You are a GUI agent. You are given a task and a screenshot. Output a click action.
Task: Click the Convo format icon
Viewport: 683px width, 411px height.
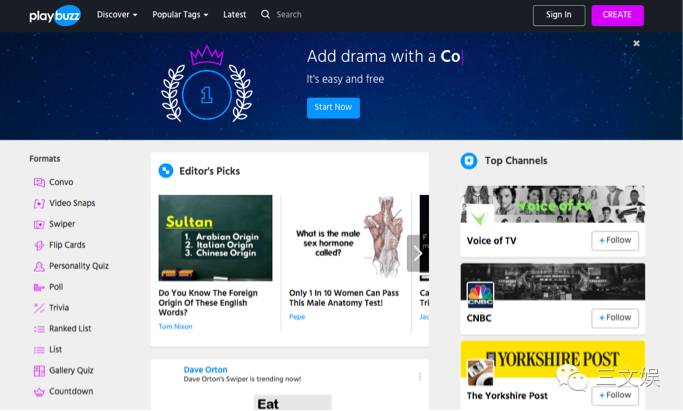click(x=39, y=182)
